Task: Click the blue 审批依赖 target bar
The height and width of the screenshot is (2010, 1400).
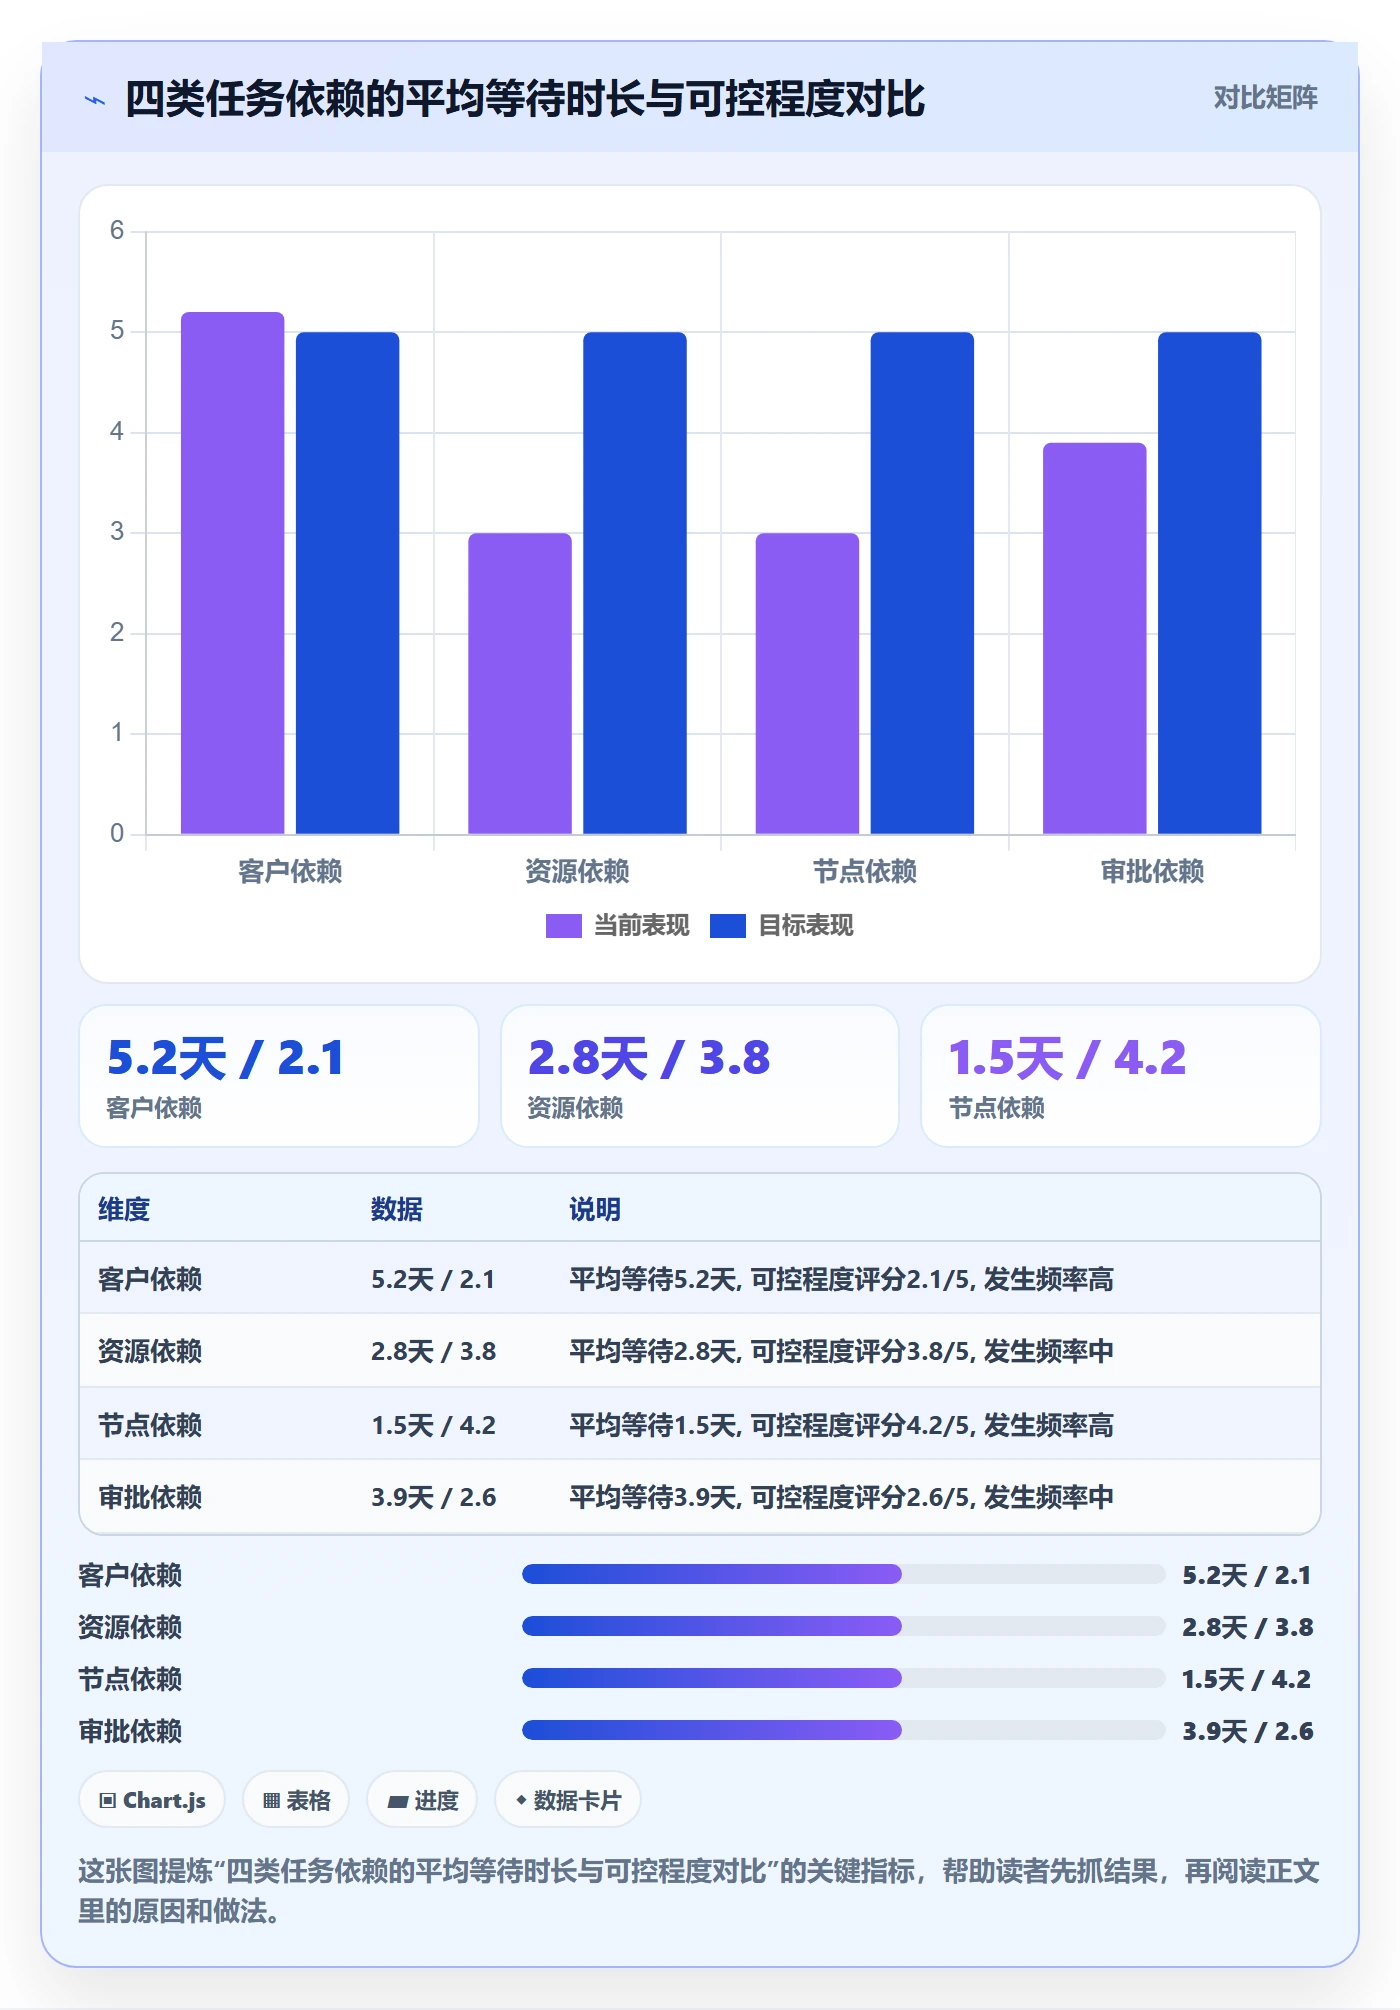Action: point(1210,583)
